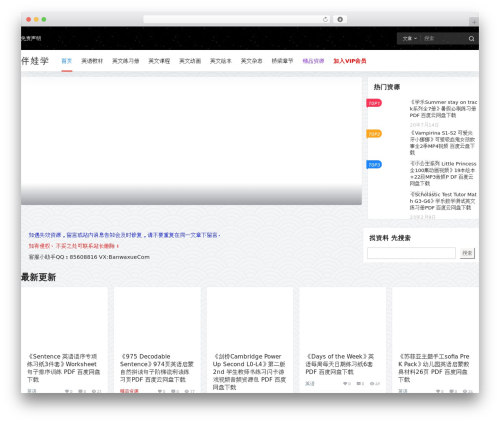Click the large banner slider area
500x423 pixels.
pyautogui.click(x=191, y=141)
